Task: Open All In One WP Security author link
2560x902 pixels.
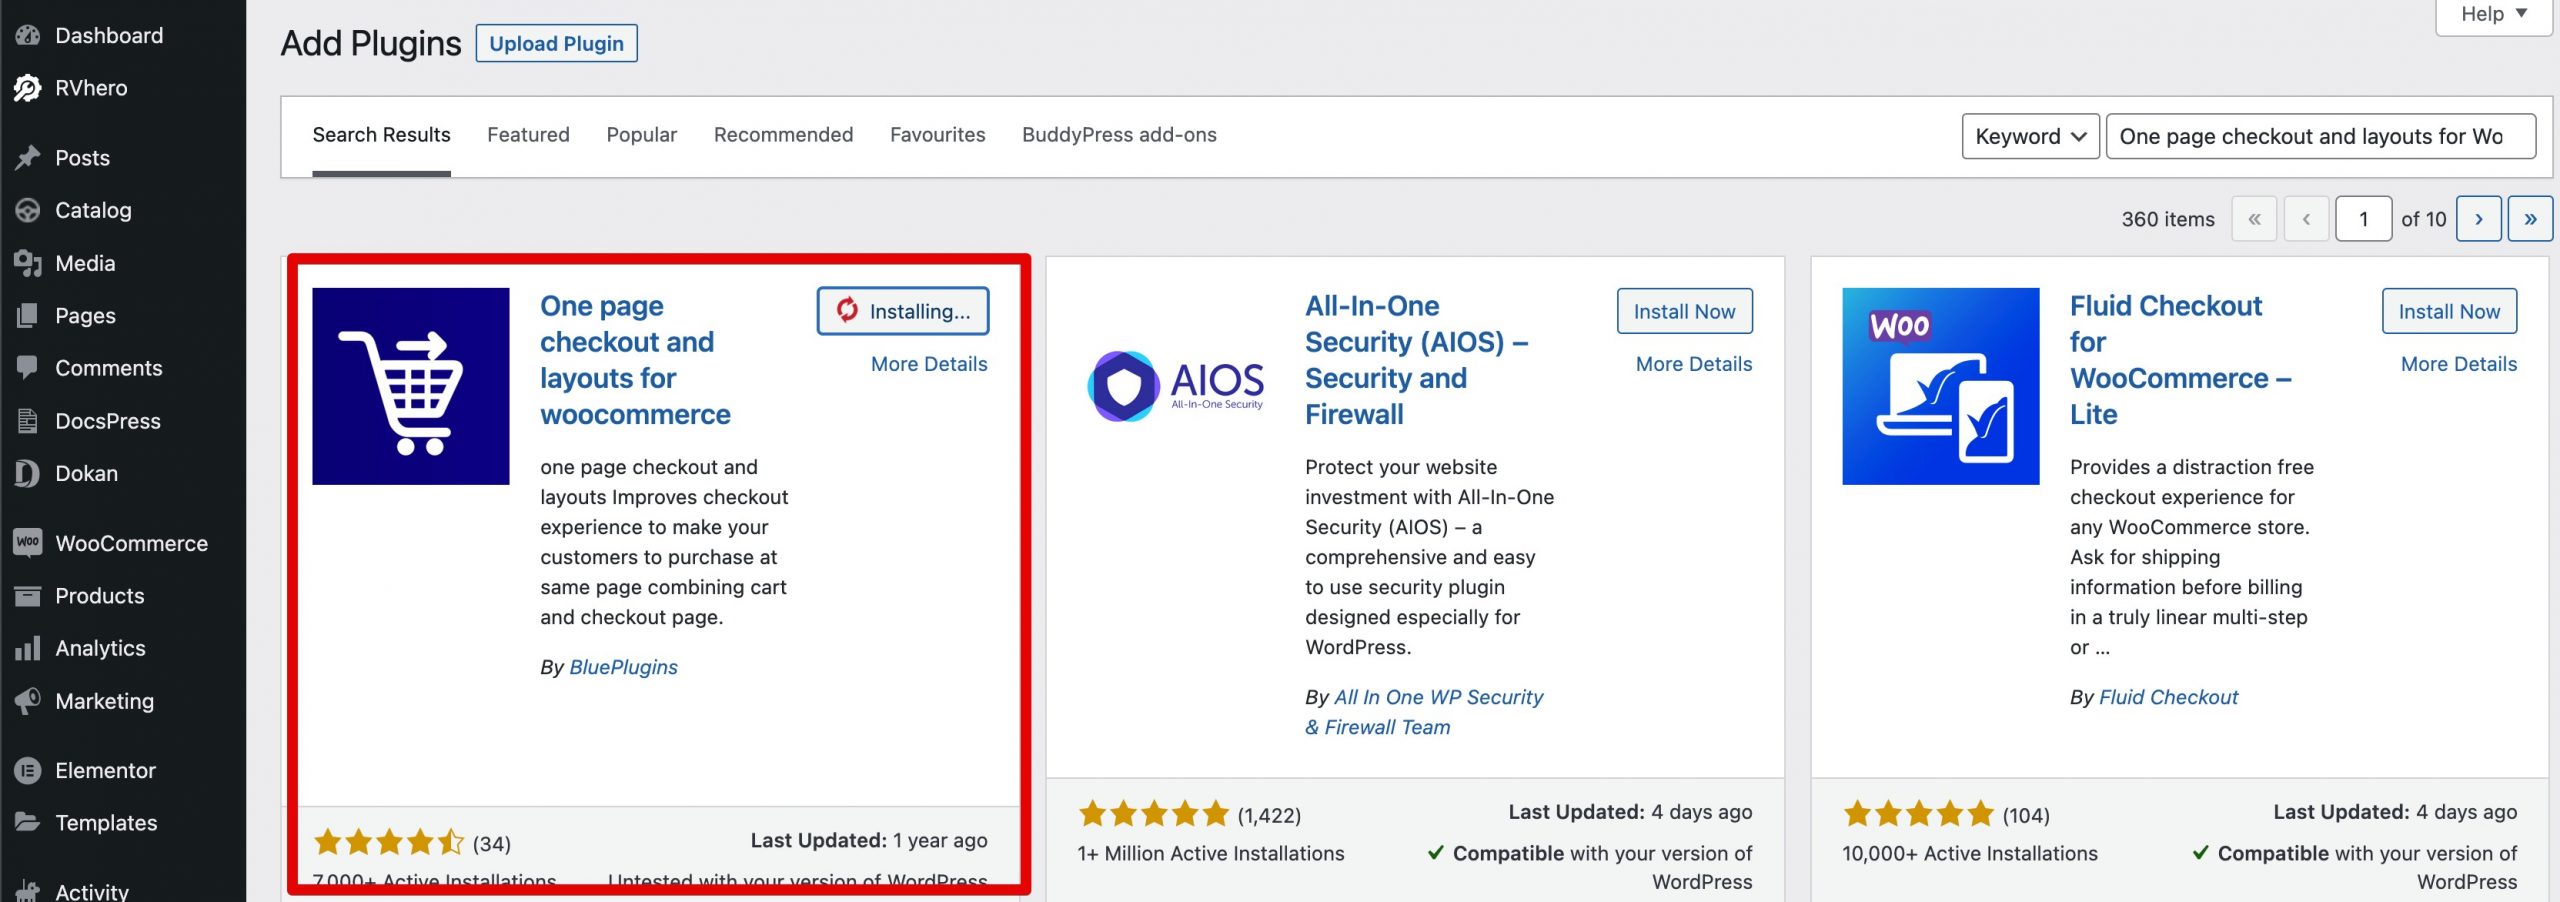Action: pos(1424,712)
